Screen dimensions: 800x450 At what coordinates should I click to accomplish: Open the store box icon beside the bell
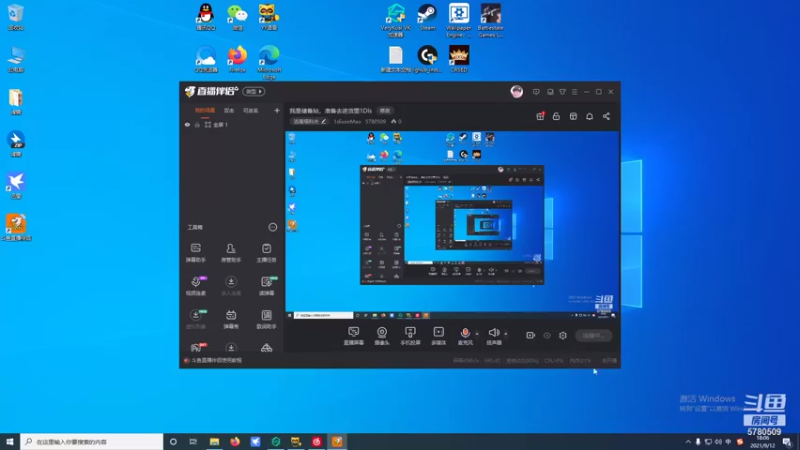pyautogui.click(x=573, y=116)
